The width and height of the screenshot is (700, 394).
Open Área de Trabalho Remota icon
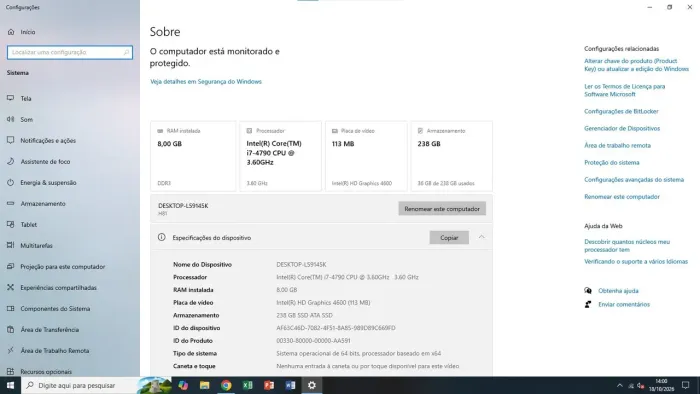click(x=11, y=350)
